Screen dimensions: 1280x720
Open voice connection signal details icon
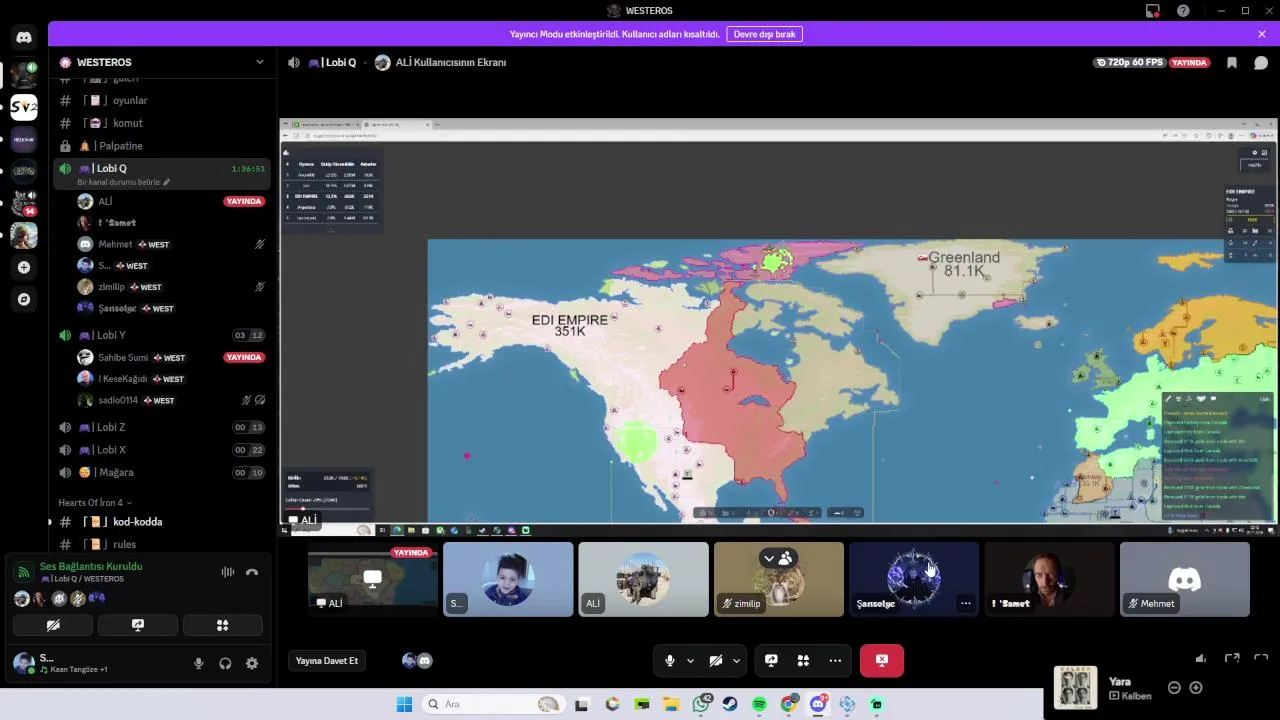click(23, 572)
